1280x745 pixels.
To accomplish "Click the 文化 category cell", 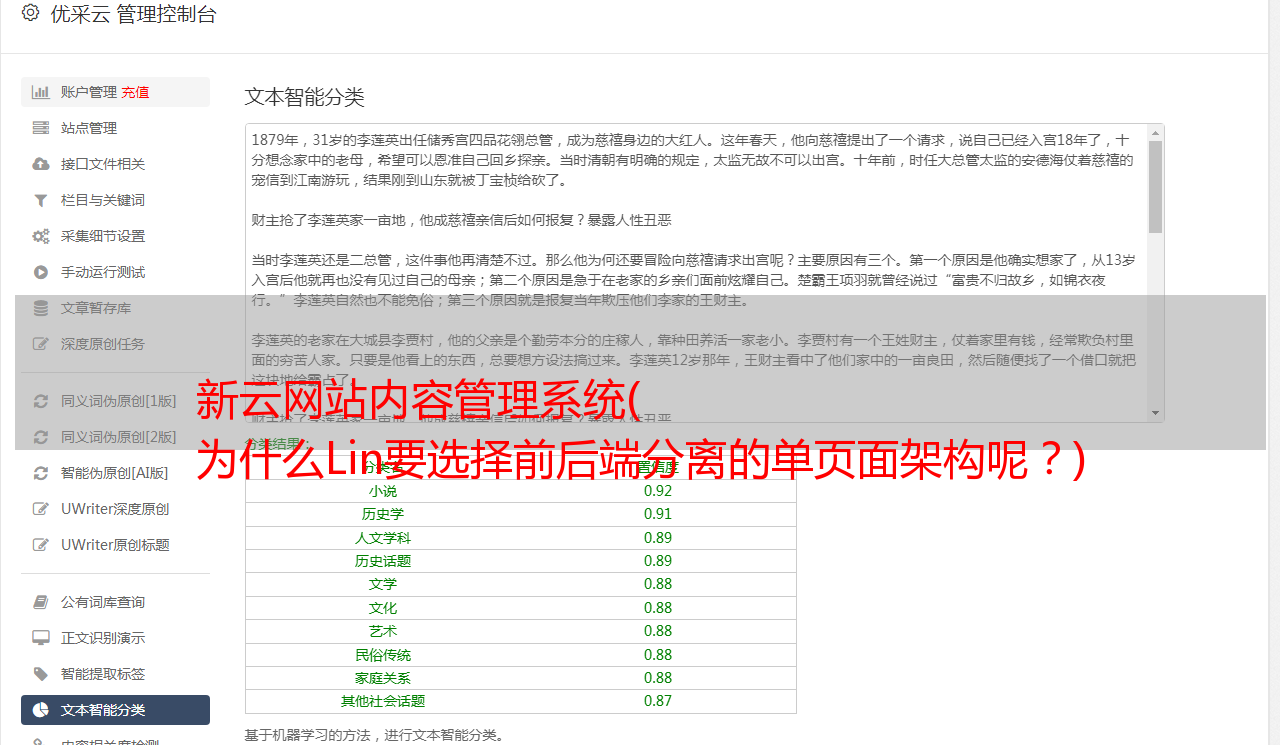I will (x=382, y=608).
